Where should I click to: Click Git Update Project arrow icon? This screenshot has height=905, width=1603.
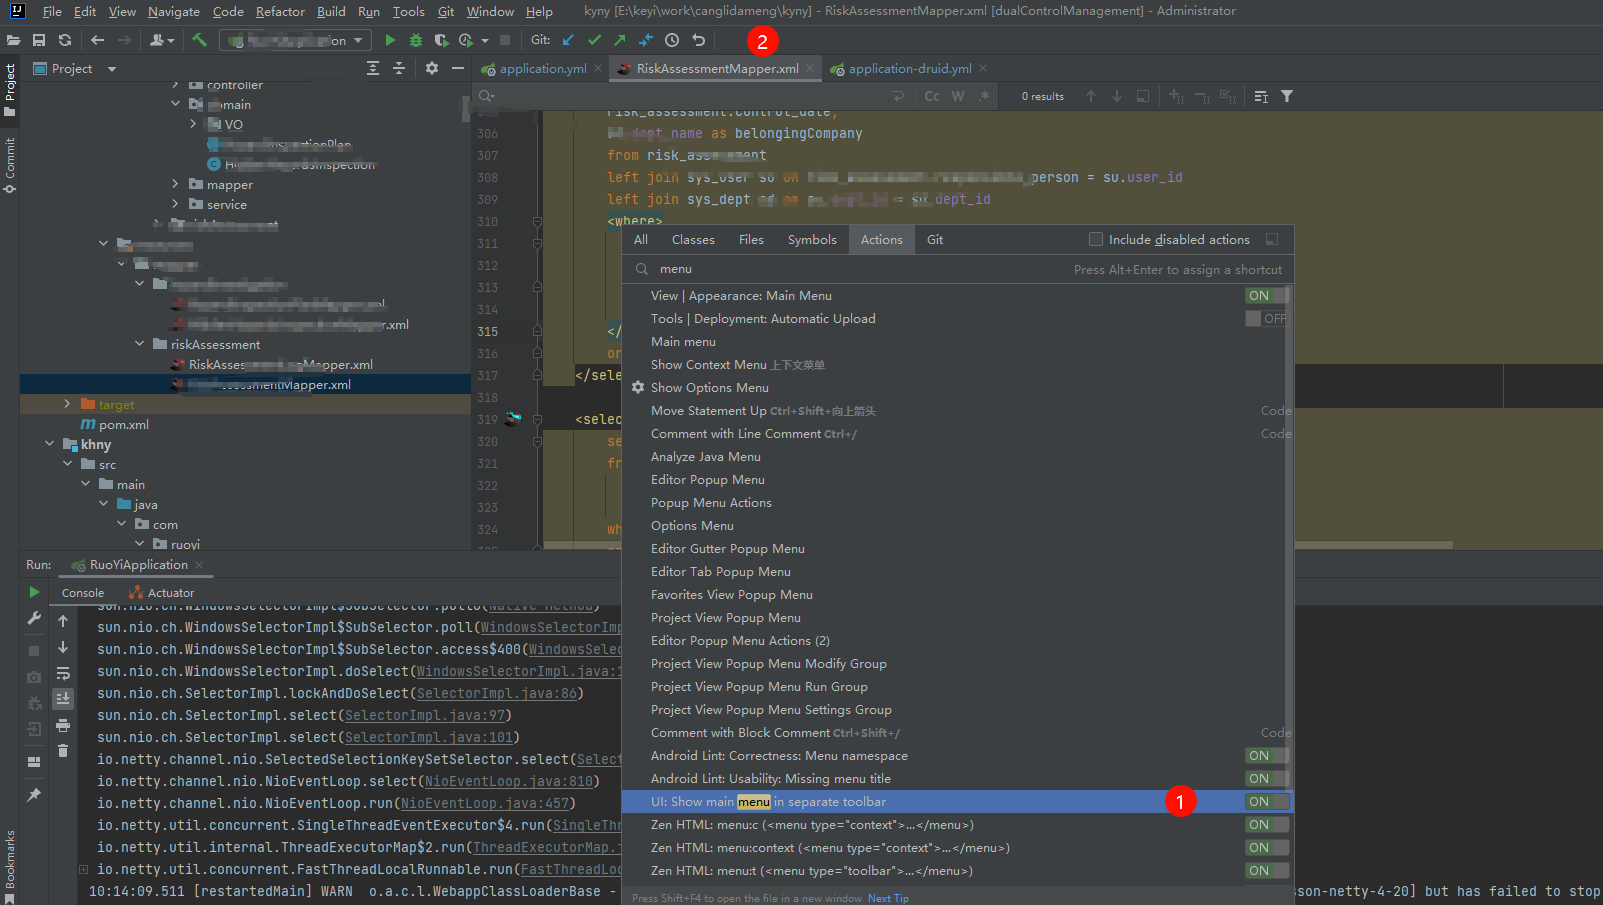pos(568,40)
